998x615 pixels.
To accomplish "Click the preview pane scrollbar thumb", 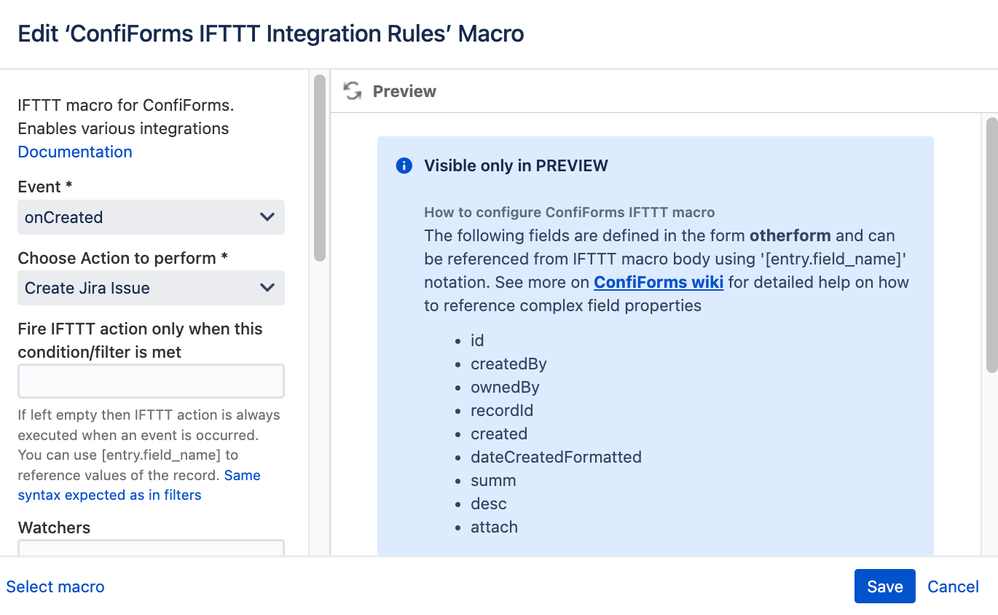I will [992, 244].
